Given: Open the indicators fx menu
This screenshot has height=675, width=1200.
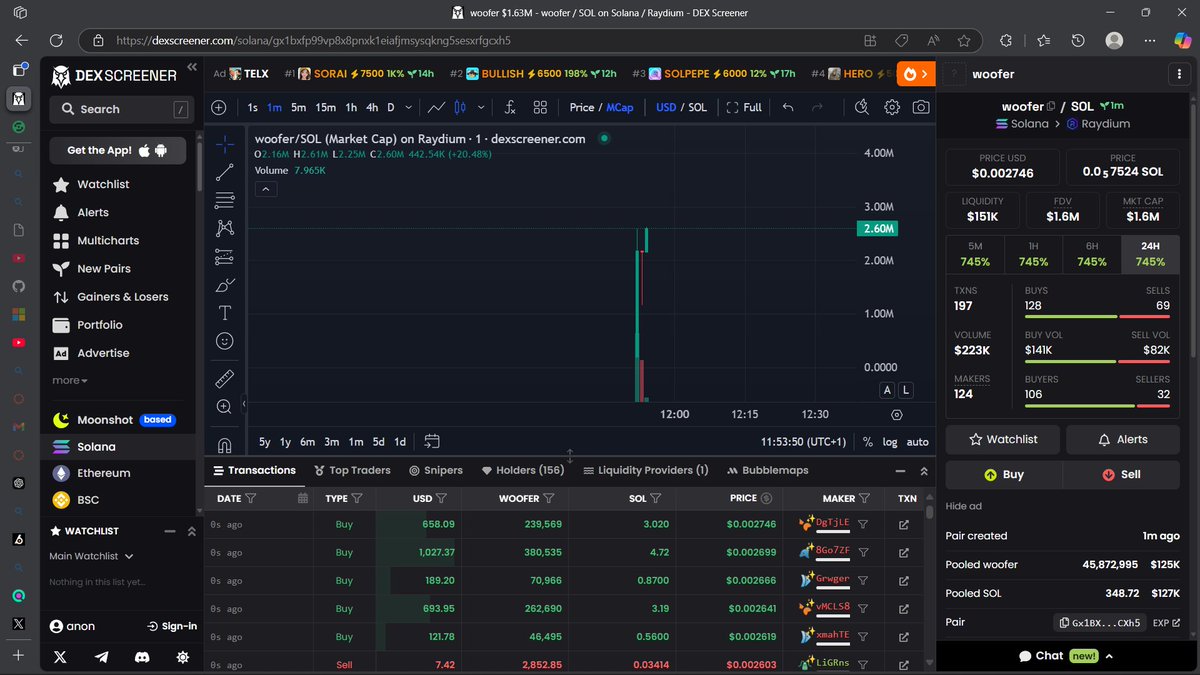Looking at the screenshot, I should [x=509, y=107].
